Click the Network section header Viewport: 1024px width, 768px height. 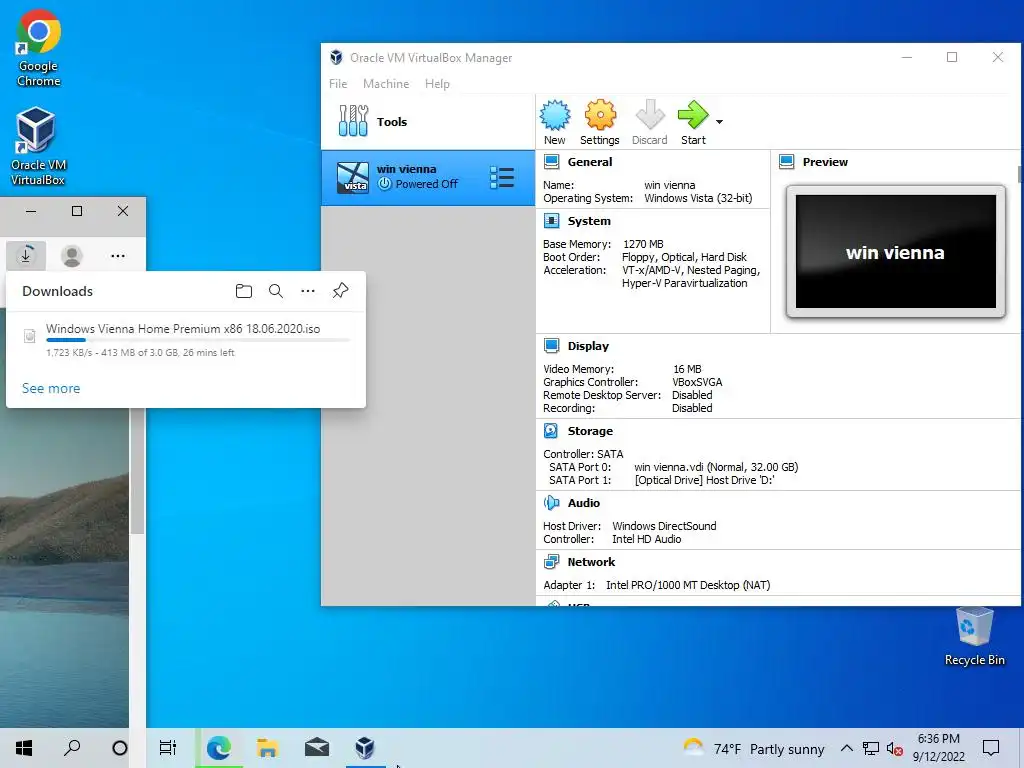click(591, 562)
